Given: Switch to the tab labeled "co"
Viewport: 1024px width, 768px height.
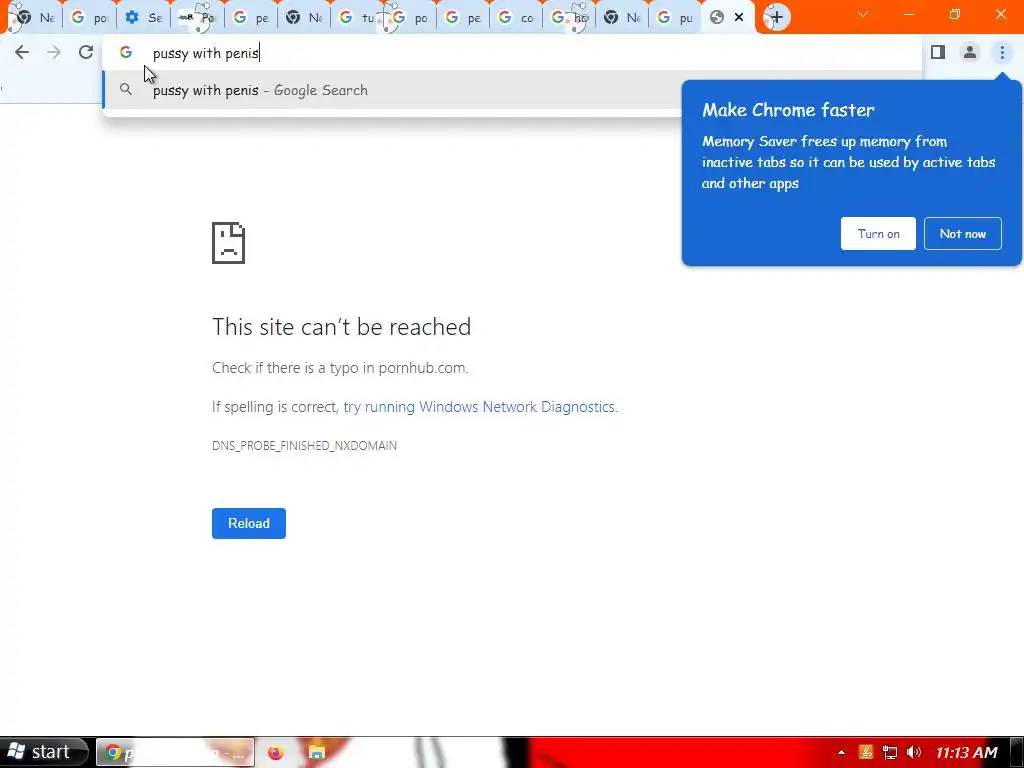Looking at the screenshot, I should (516, 18).
